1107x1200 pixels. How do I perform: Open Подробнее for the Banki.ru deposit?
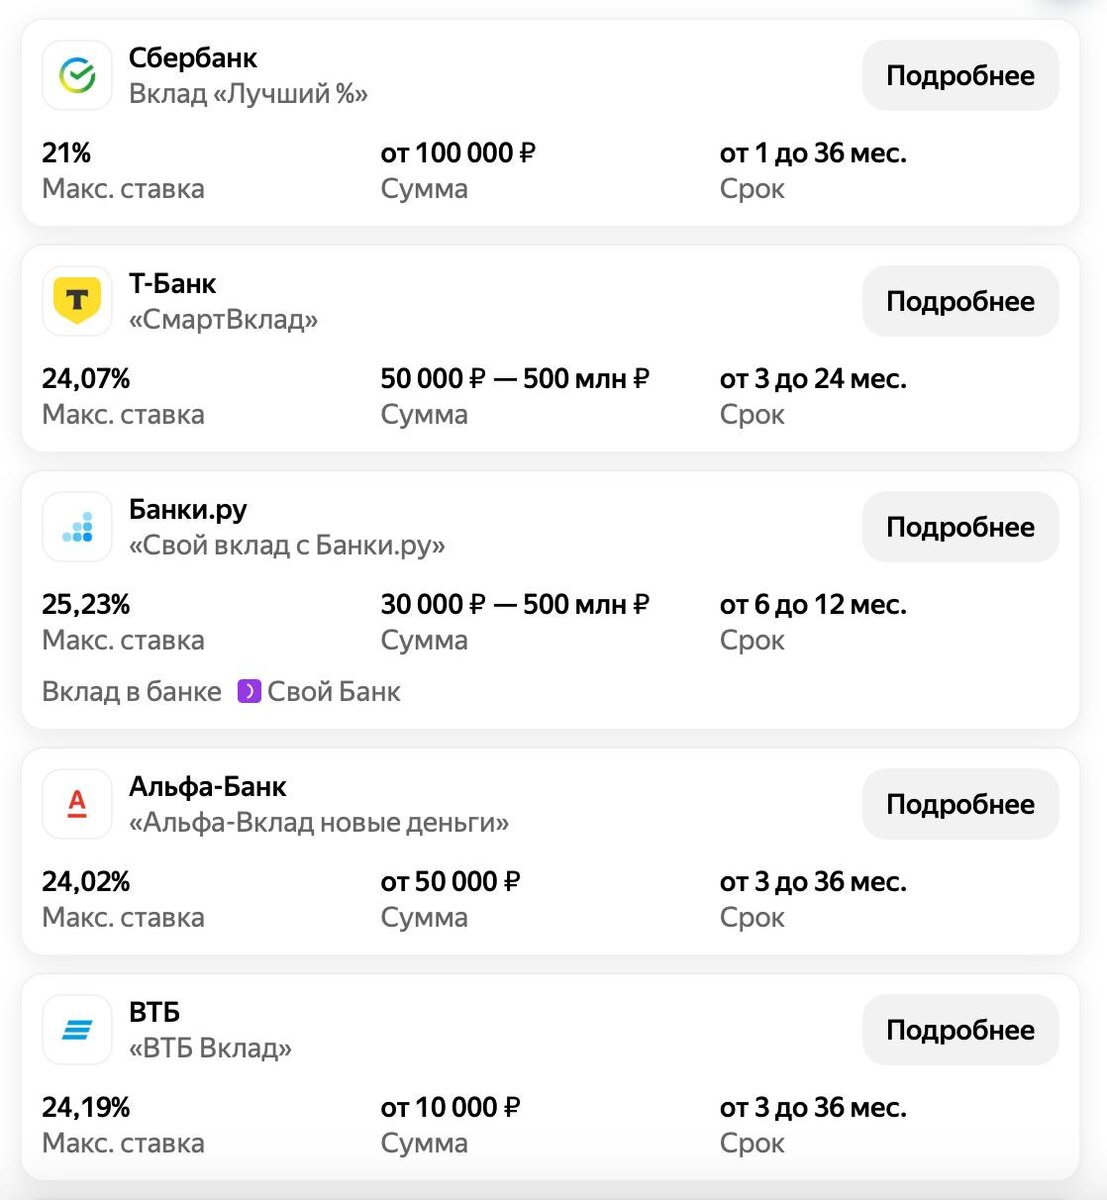pos(960,527)
